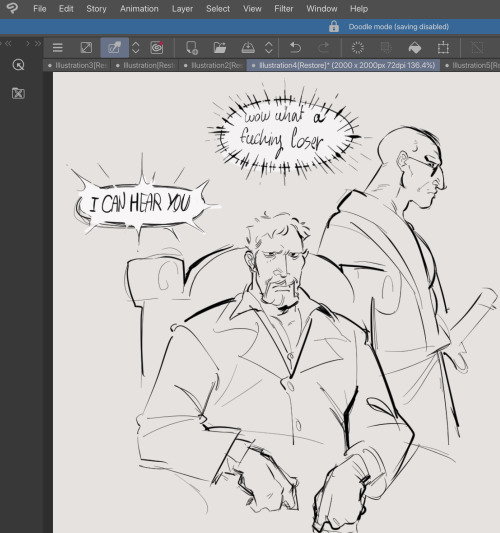Toggle the canvas display icon beside the menu

86,48
